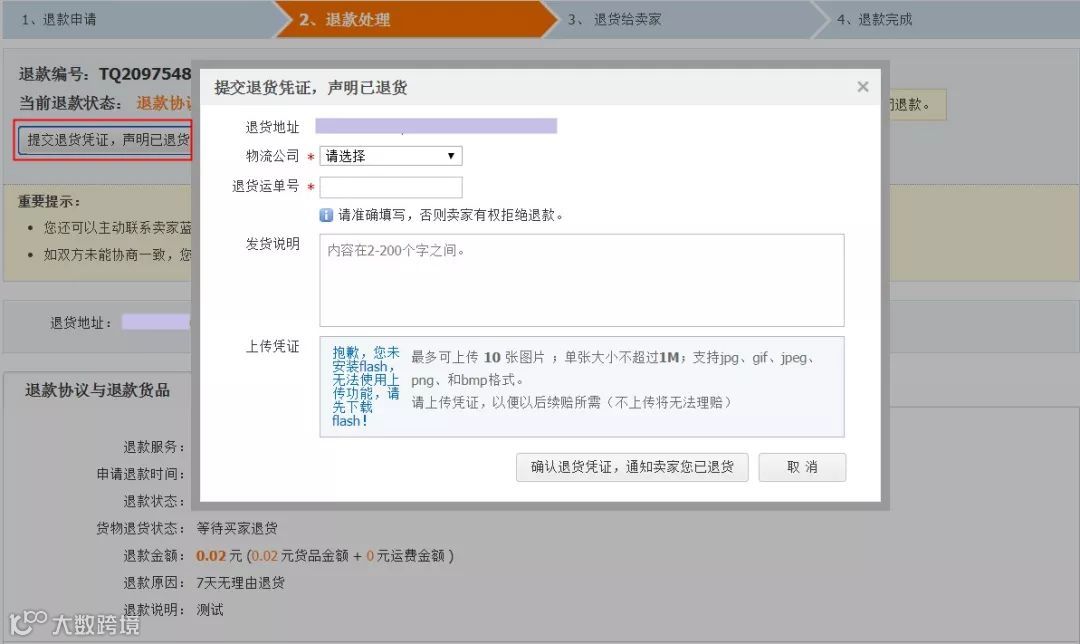
Task: Click the 如双方未能协商一致 bullet text
Action: point(117,254)
